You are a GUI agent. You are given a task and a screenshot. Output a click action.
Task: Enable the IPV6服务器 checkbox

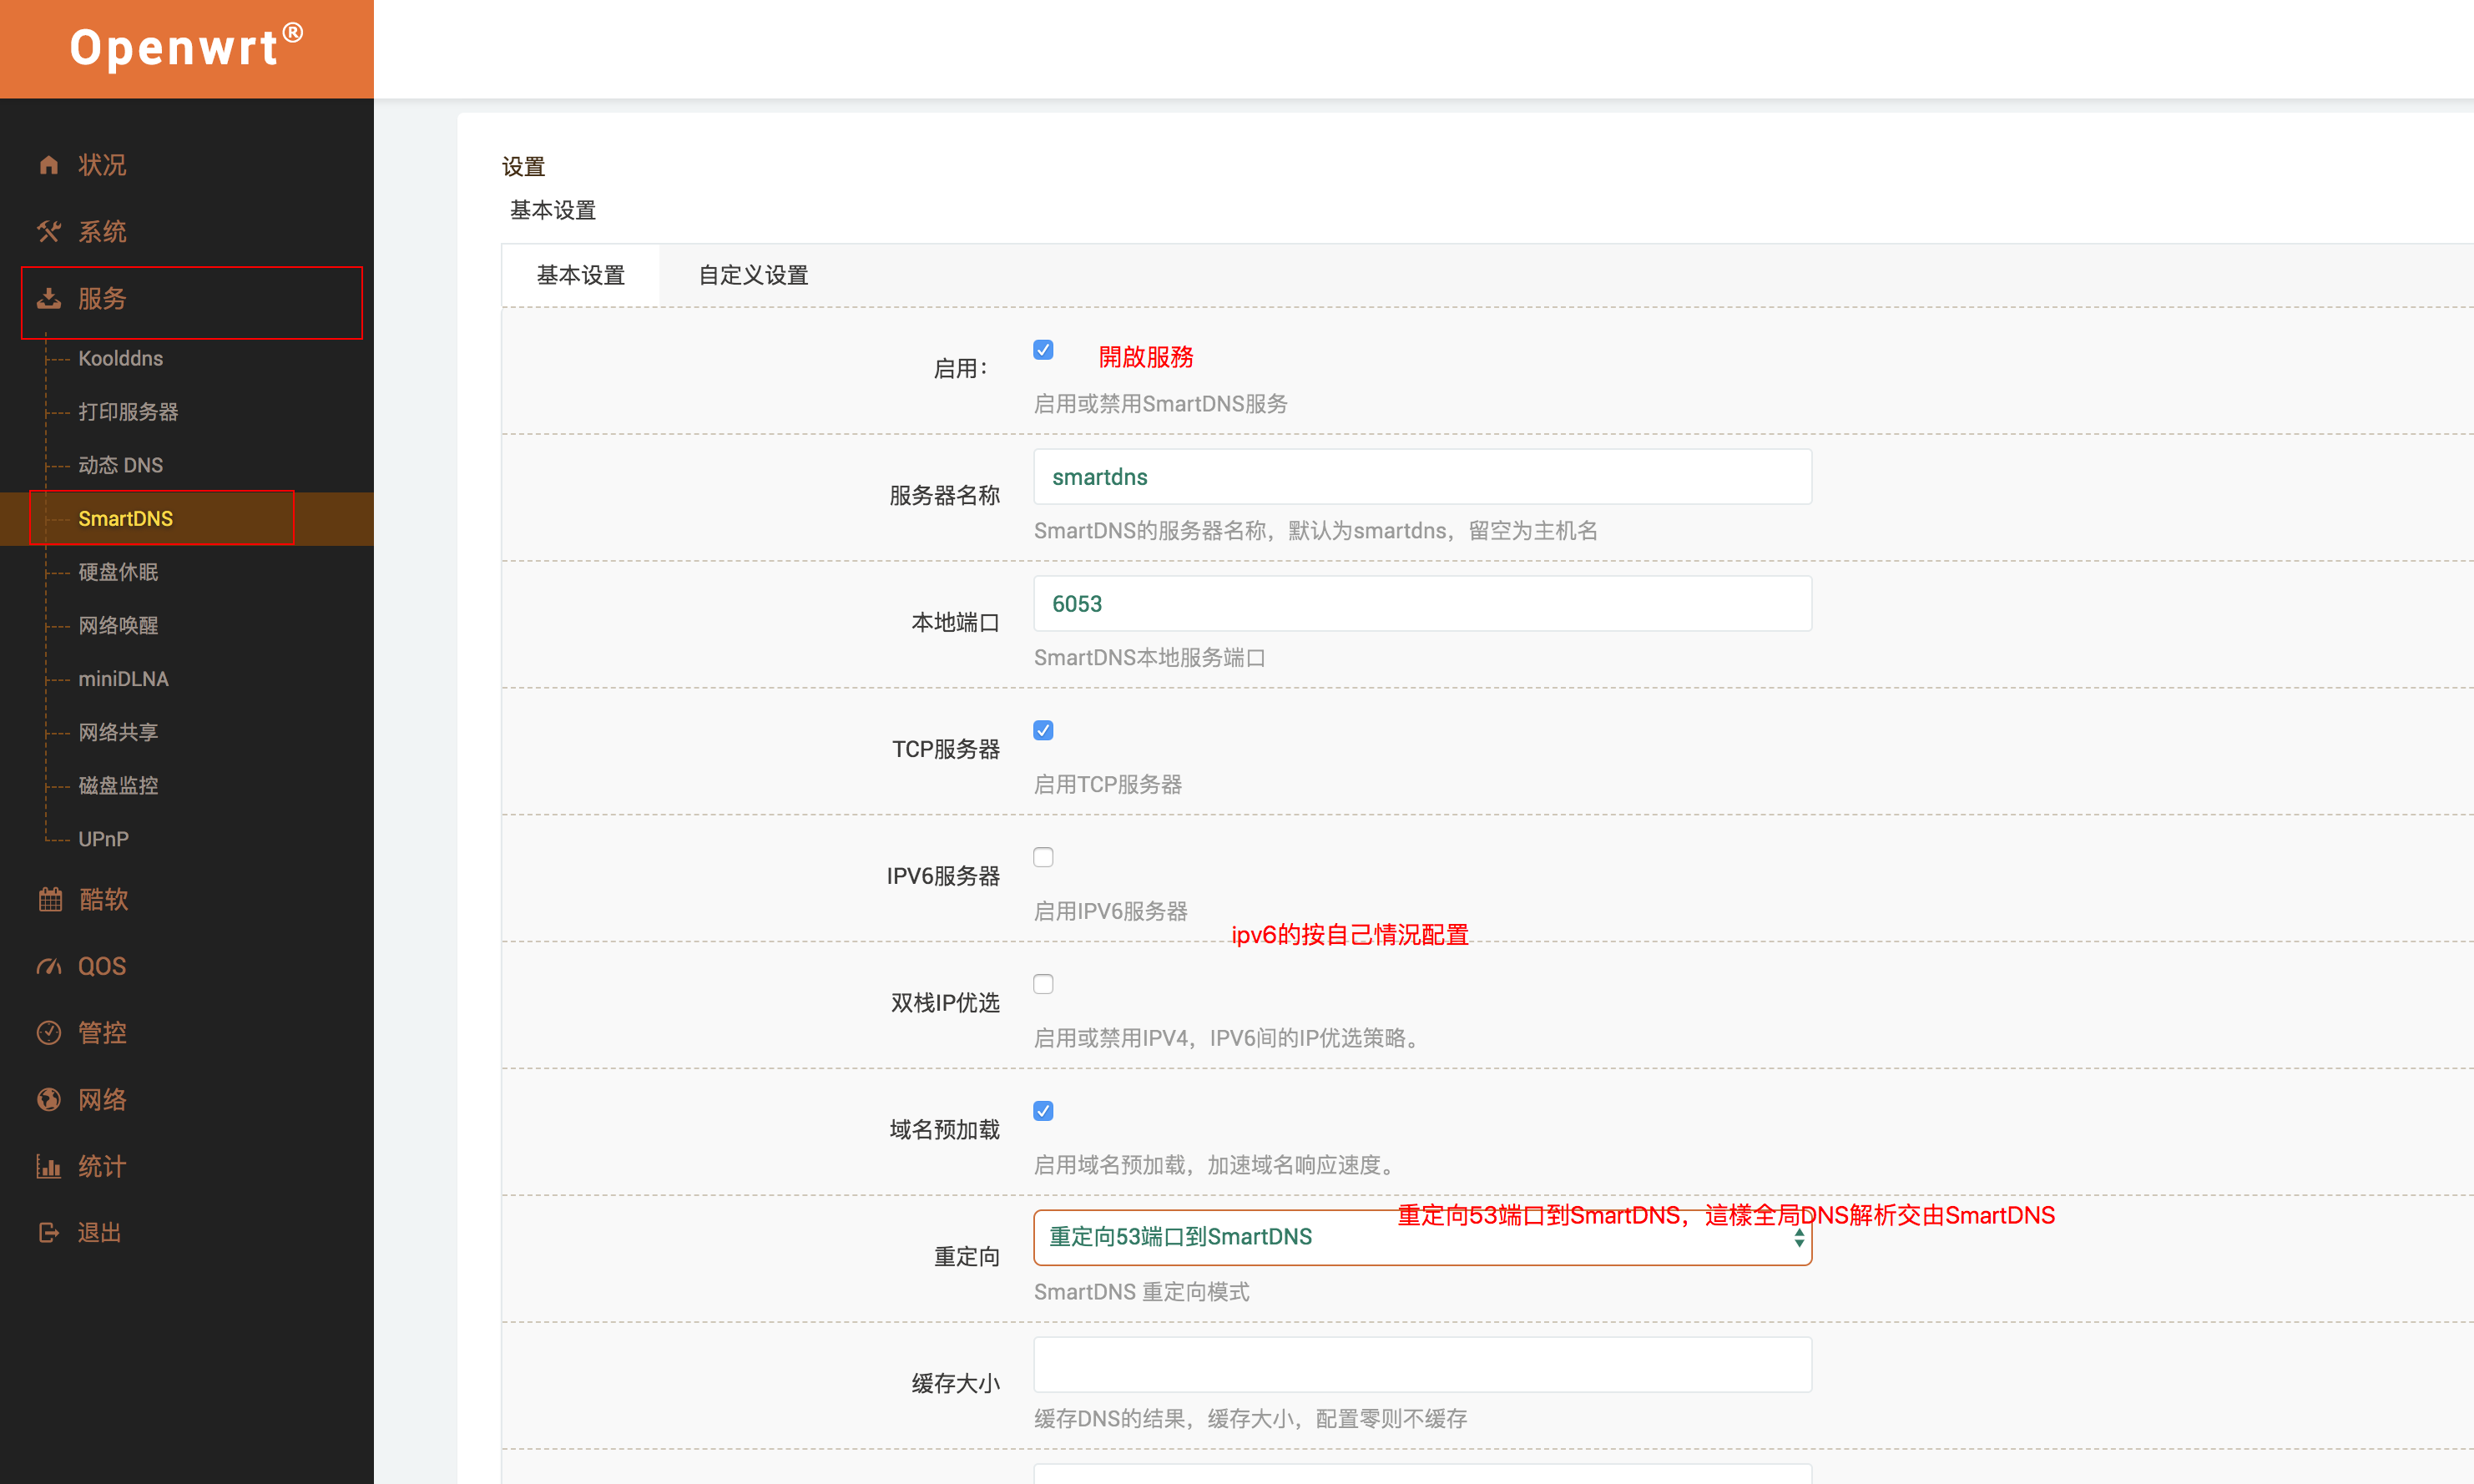[1043, 857]
